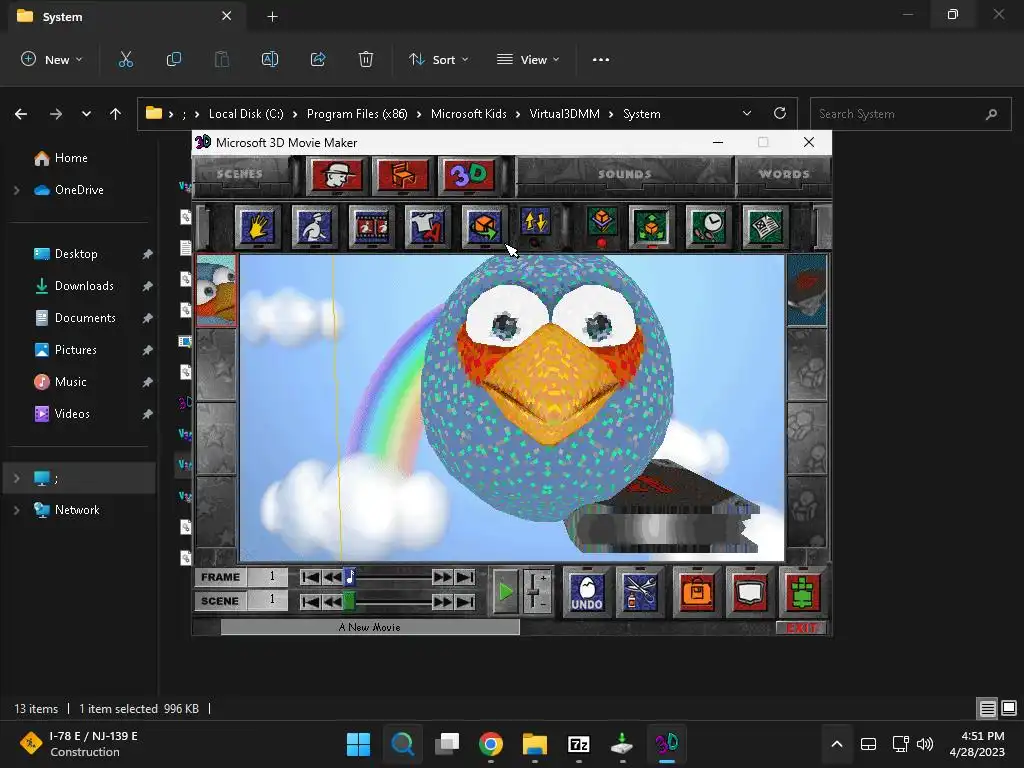Image resolution: width=1024 pixels, height=768 pixels.
Task: Expand the address bar history chevron
Action: [x=746, y=114]
